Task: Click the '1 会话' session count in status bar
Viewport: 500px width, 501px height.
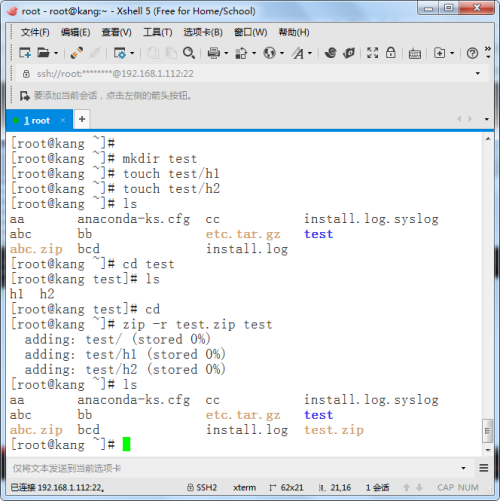Action: 377,488
